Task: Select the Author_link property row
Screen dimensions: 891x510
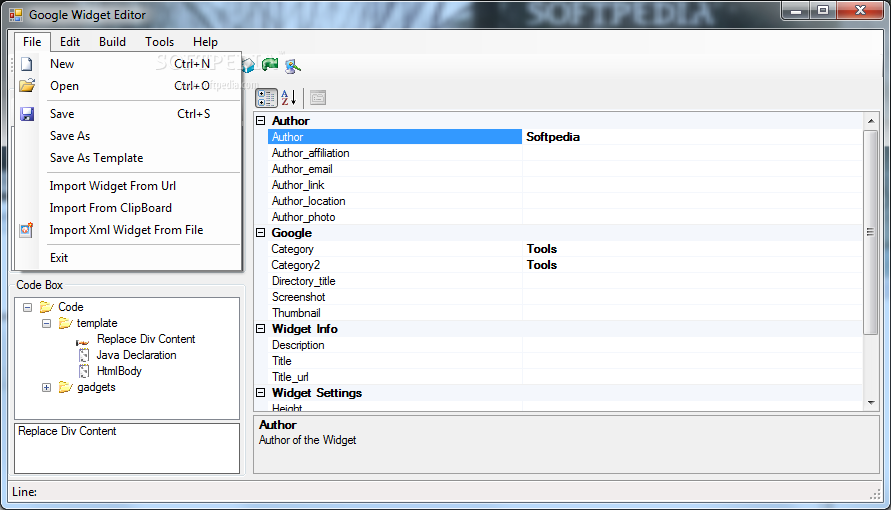Action: (565, 185)
